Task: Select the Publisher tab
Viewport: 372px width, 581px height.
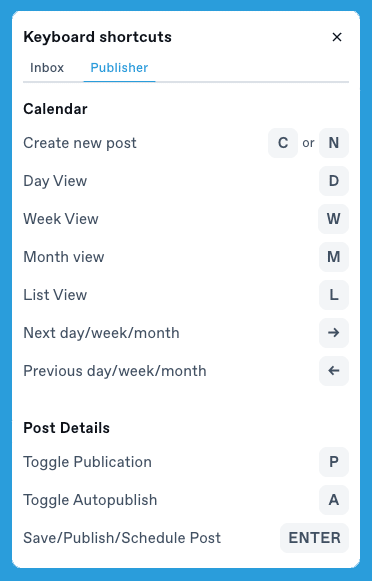Action: pos(119,68)
